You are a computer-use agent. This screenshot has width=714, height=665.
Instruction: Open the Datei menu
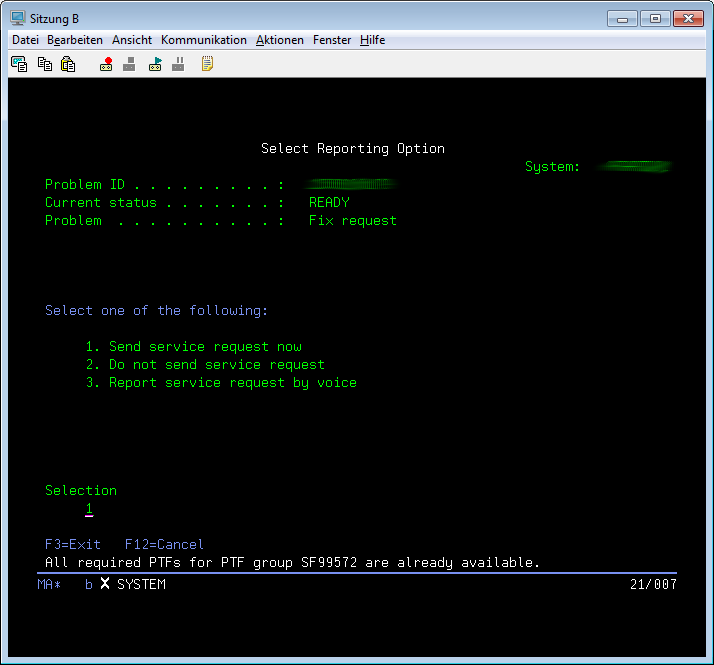[25, 40]
